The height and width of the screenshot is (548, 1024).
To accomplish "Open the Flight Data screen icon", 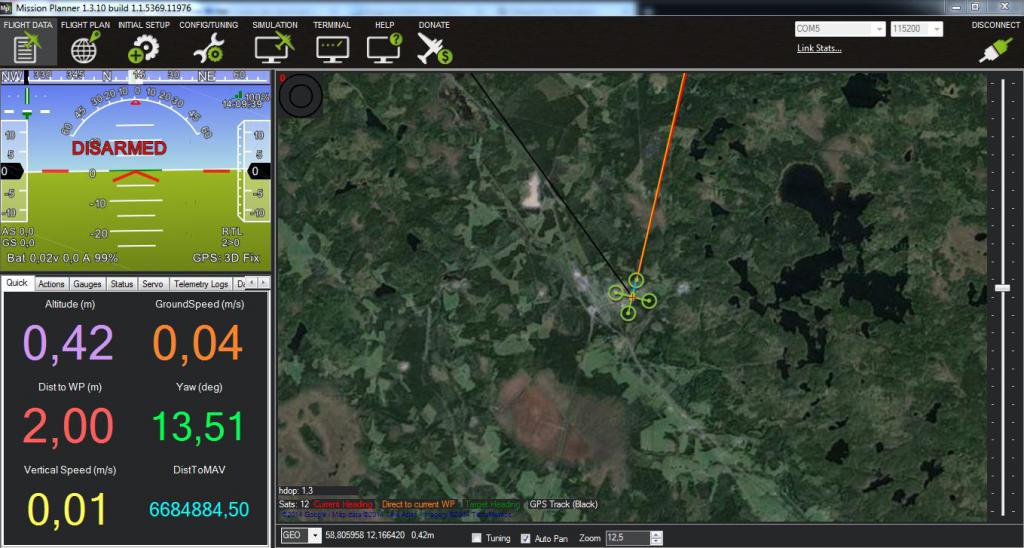I will (27, 48).
